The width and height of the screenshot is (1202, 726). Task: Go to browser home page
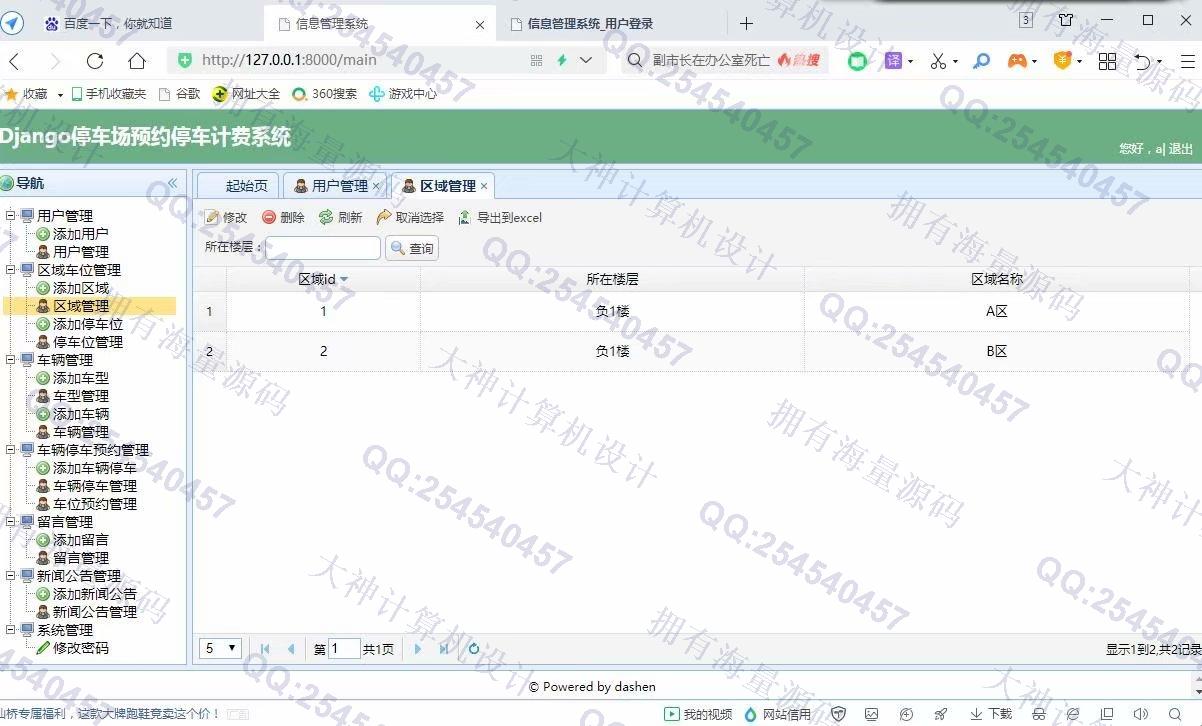coord(137,60)
